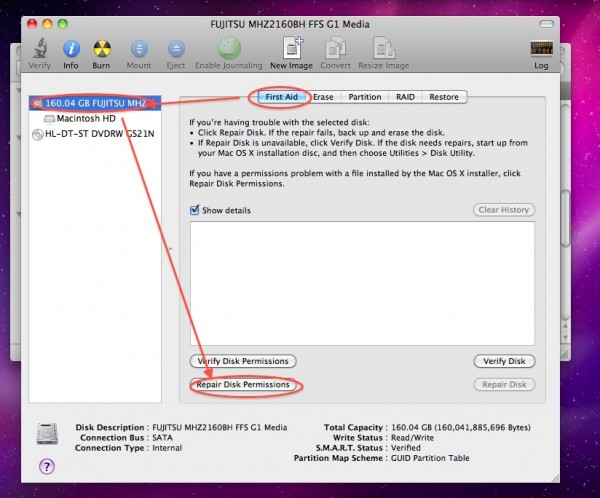
Task: Click the 'GUID Partition Table' scheme value
Action: tap(430, 458)
